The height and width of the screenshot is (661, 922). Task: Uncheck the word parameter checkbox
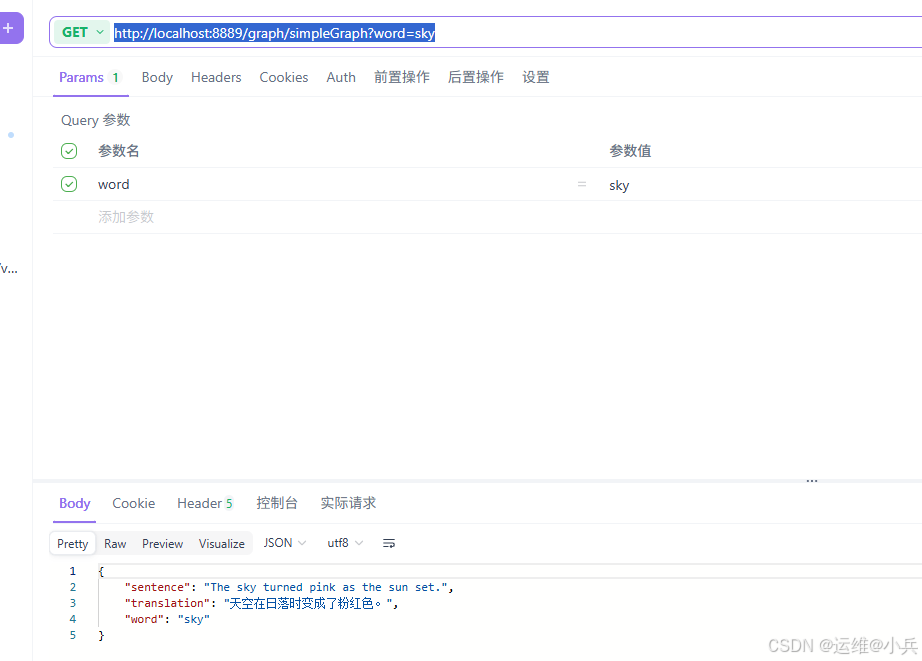pyautogui.click(x=69, y=184)
